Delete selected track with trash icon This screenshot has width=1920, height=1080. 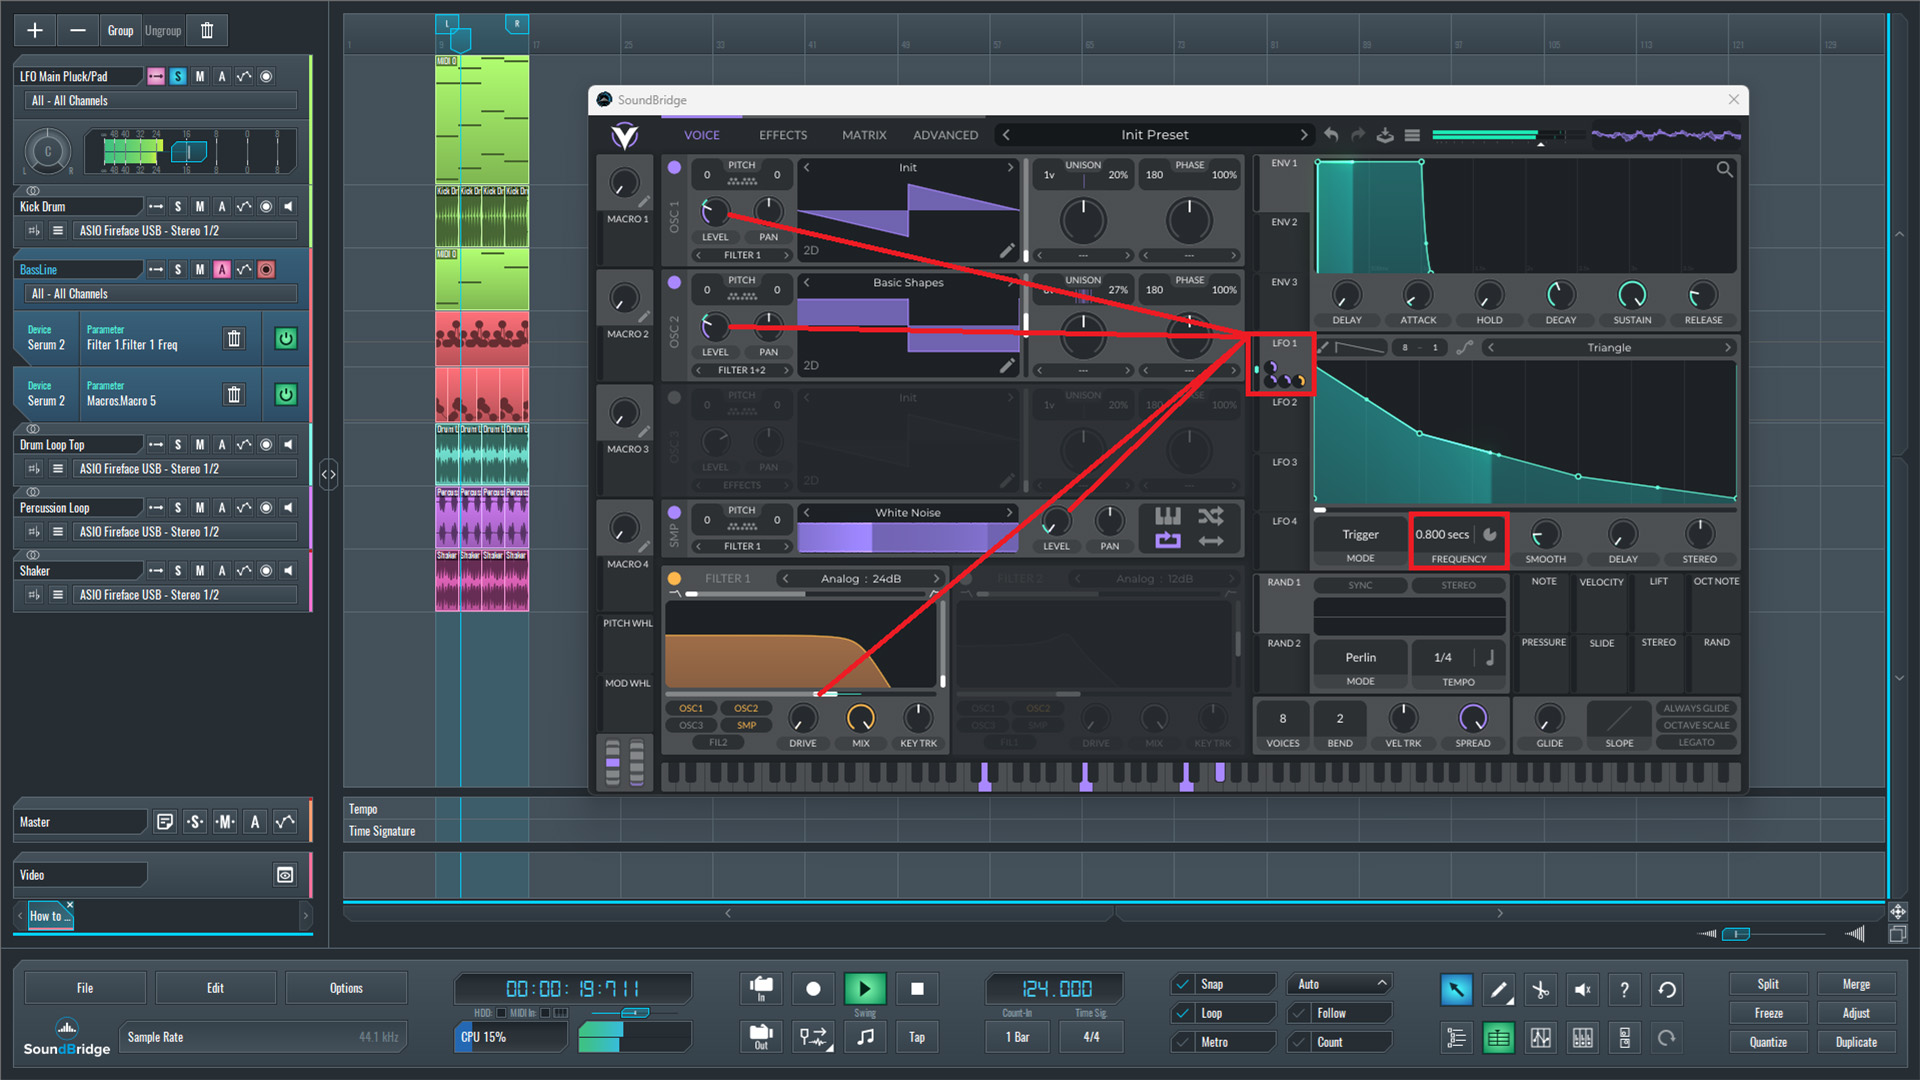click(x=207, y=30)
